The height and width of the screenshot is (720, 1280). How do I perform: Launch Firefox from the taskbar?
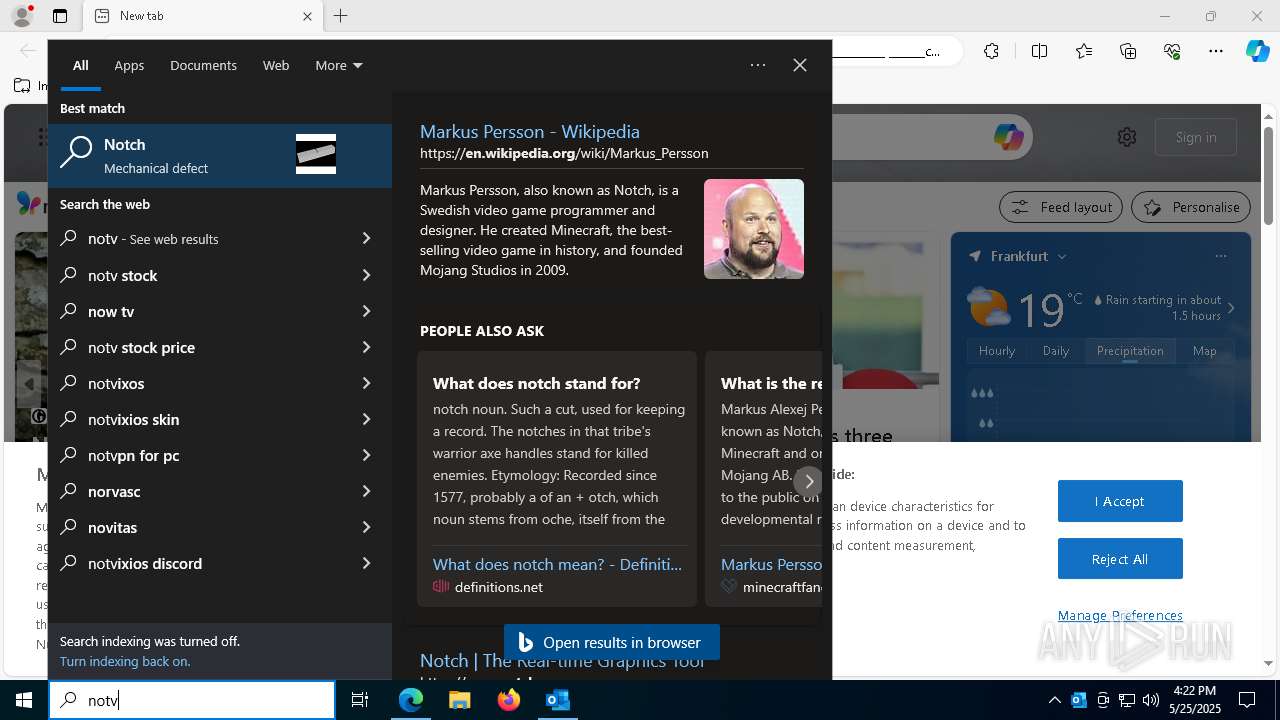pos(509,700)
